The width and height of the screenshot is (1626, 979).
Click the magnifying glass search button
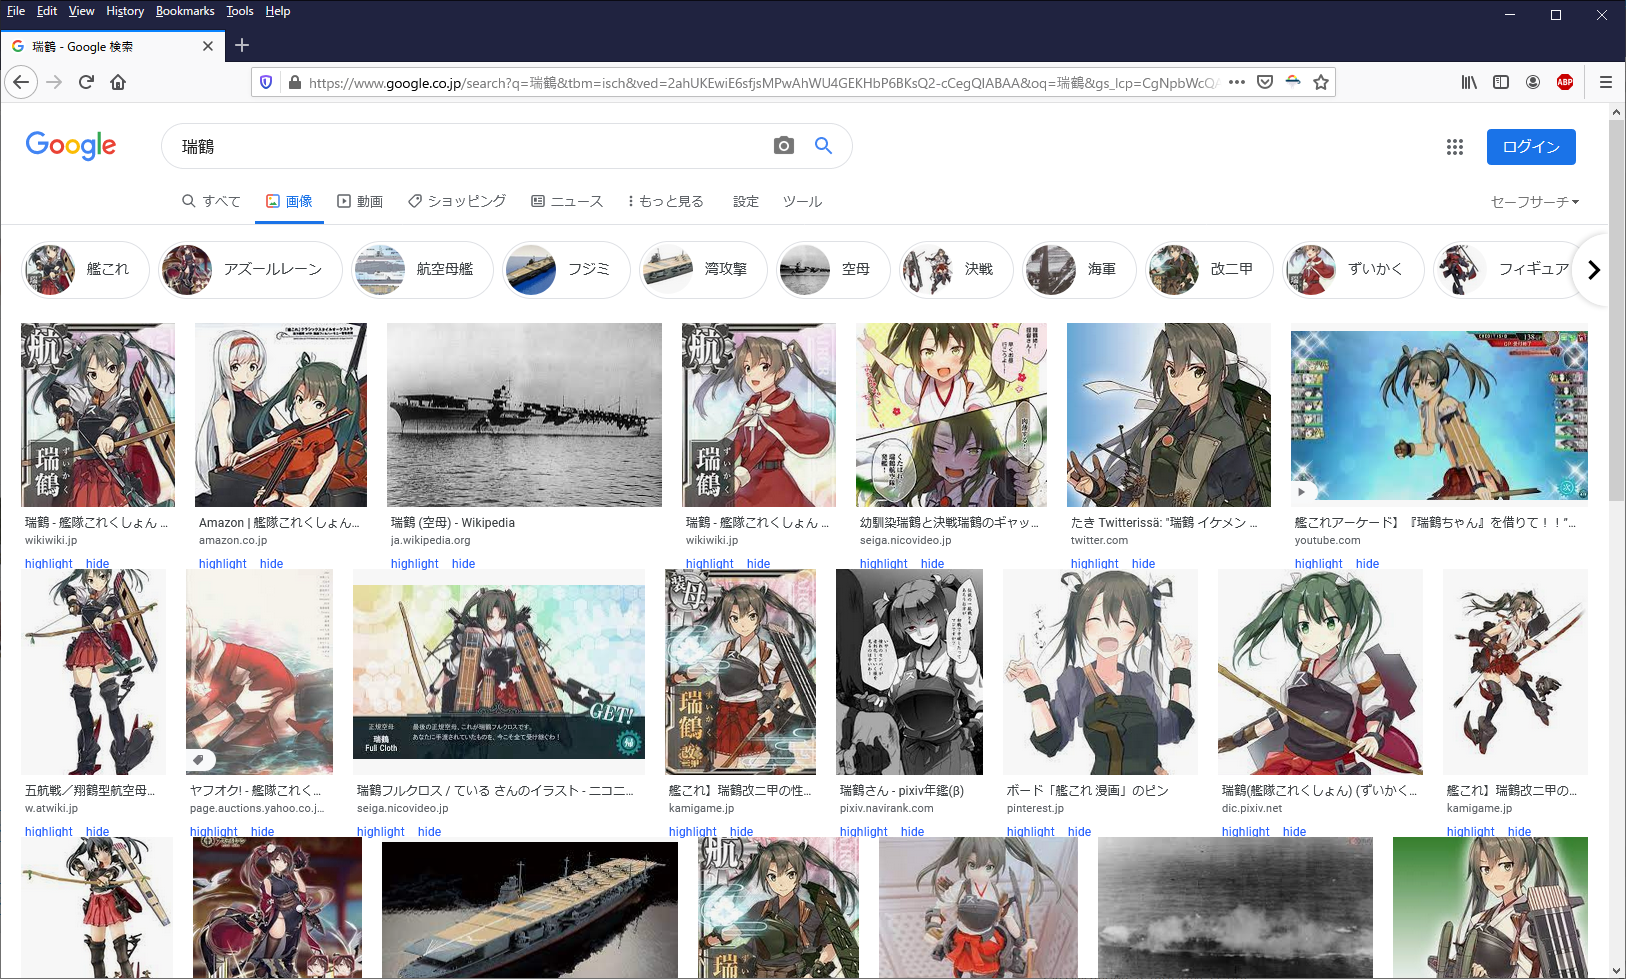point(823,146)
